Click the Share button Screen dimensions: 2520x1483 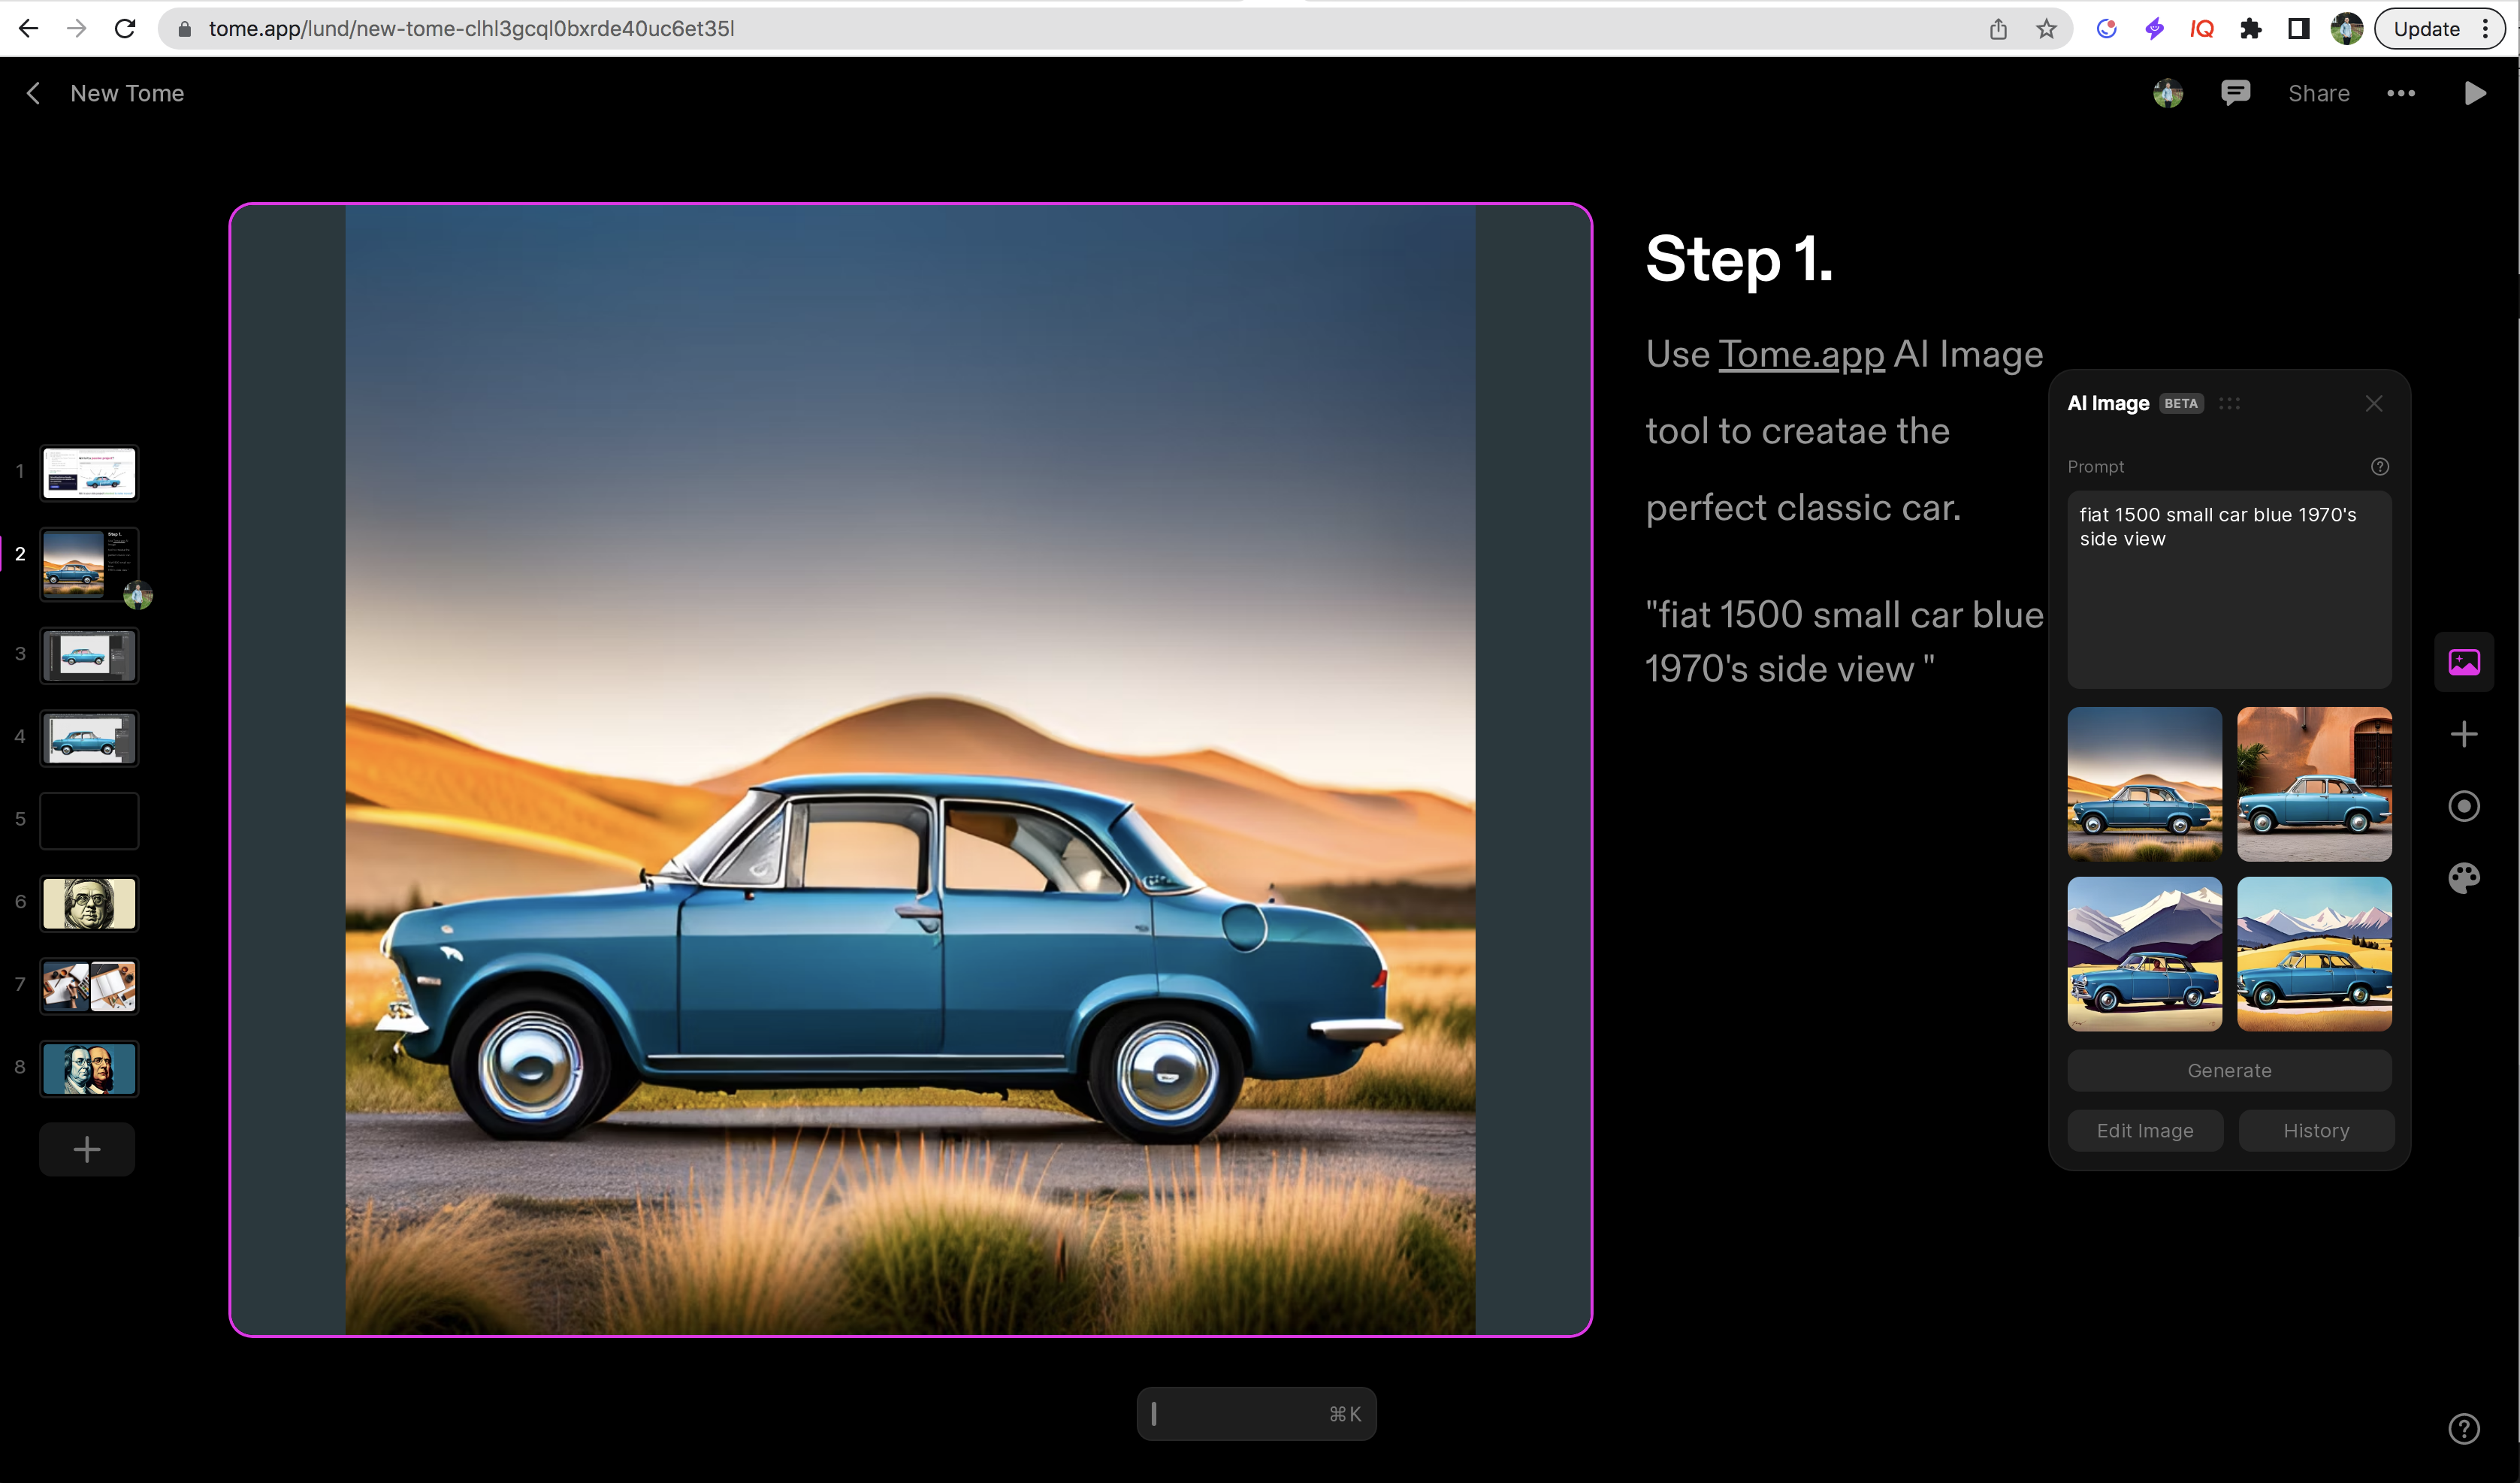2318,93
